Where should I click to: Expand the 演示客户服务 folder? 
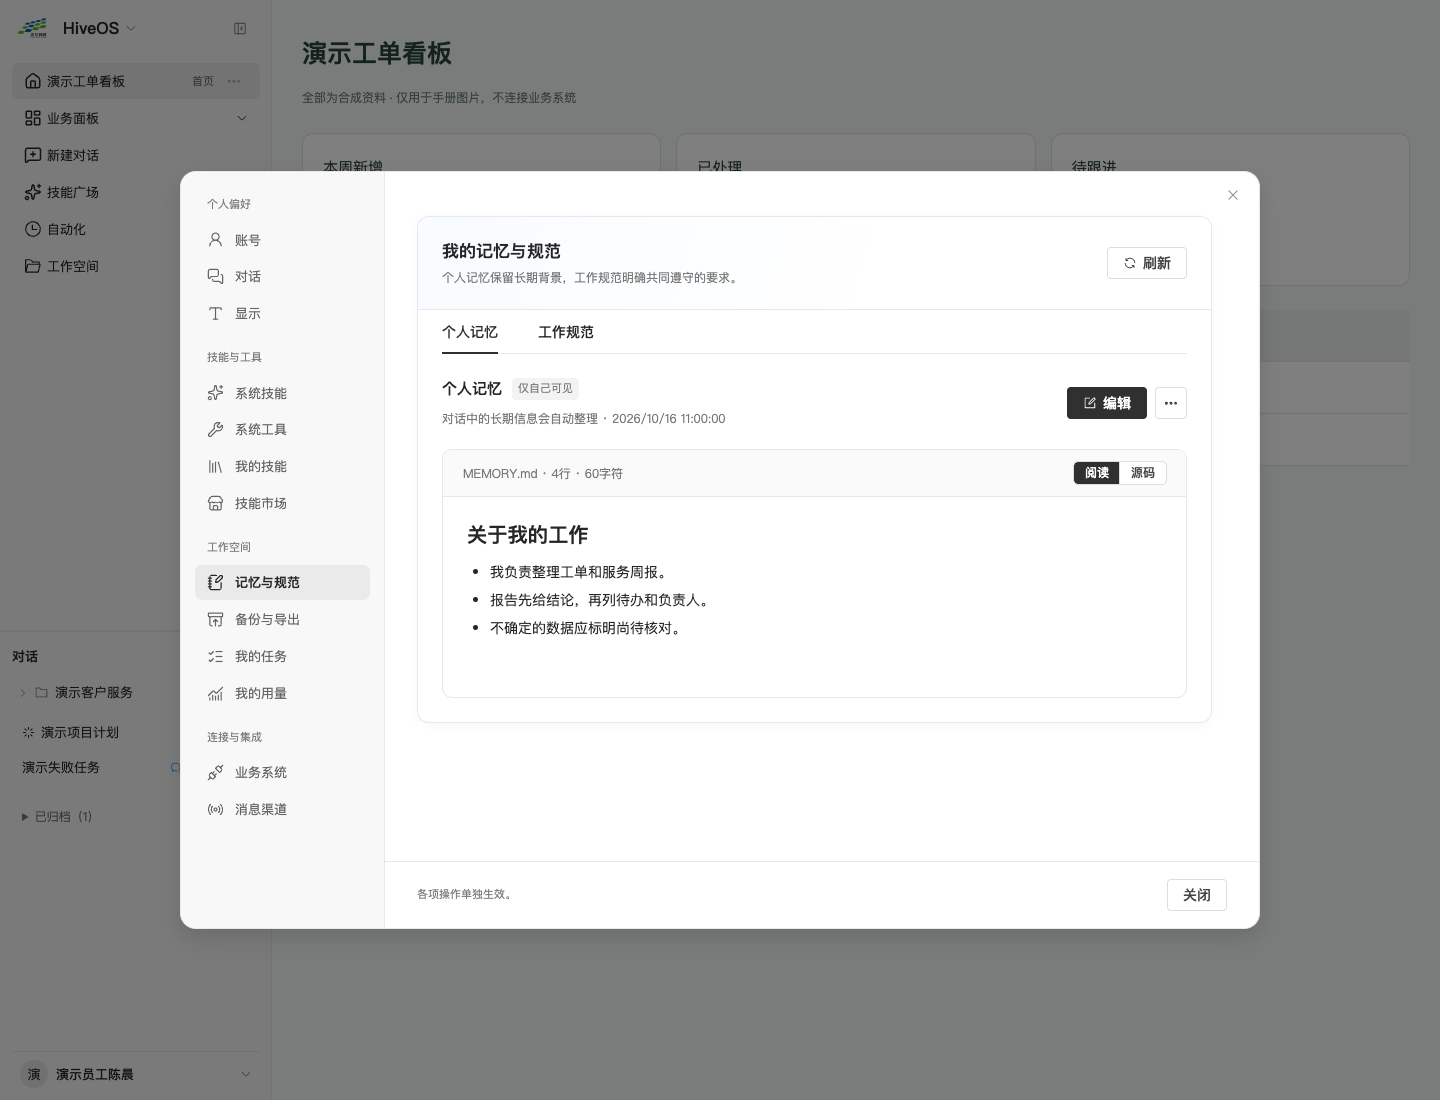point(23,693)
